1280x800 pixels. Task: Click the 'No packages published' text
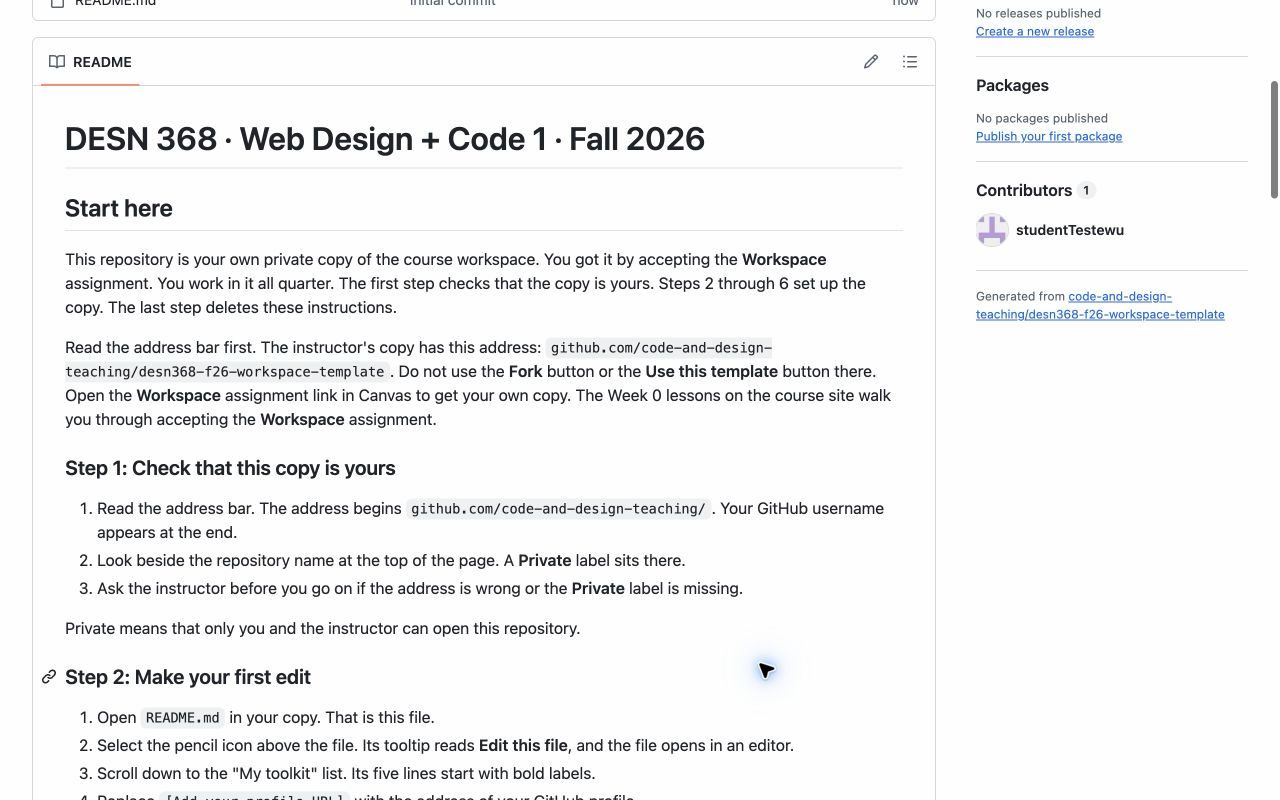pos(1042,118)
